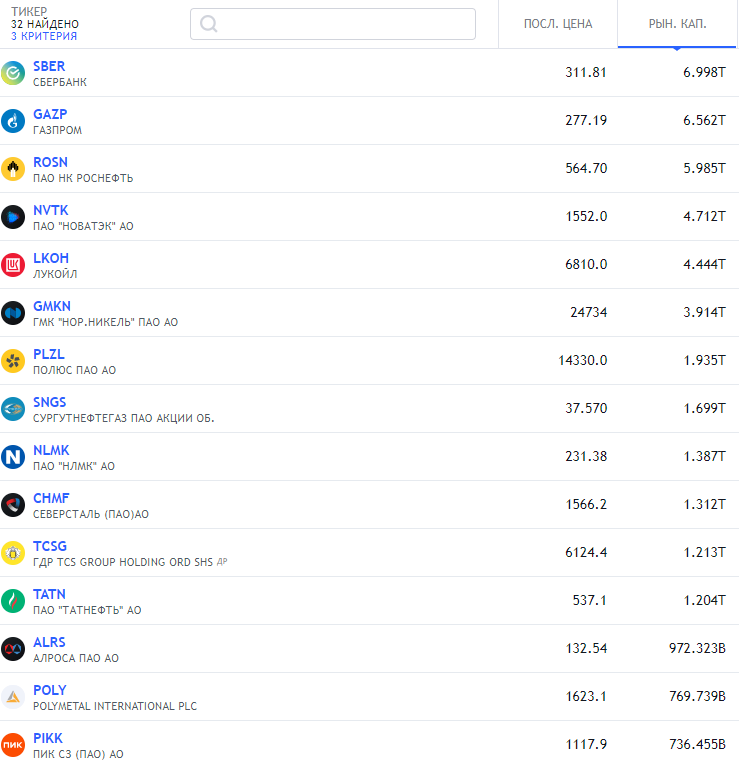
Task: Open the CHMF ticker link
Action: pyautogui.click(x=51, y=497)
